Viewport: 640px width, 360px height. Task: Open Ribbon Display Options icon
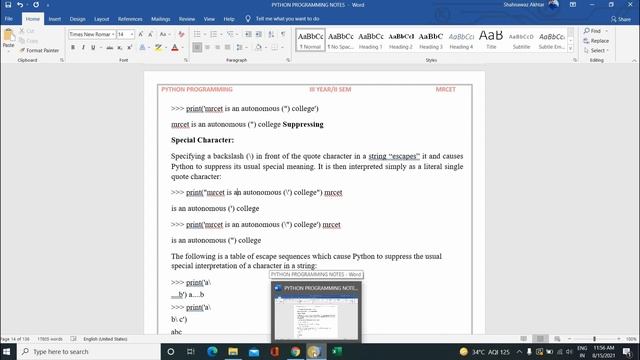pos(573,5)
